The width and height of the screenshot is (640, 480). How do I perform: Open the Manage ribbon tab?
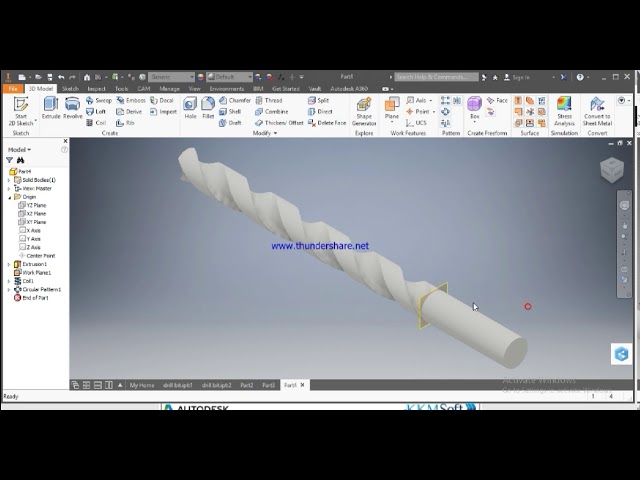click(169, 89)
